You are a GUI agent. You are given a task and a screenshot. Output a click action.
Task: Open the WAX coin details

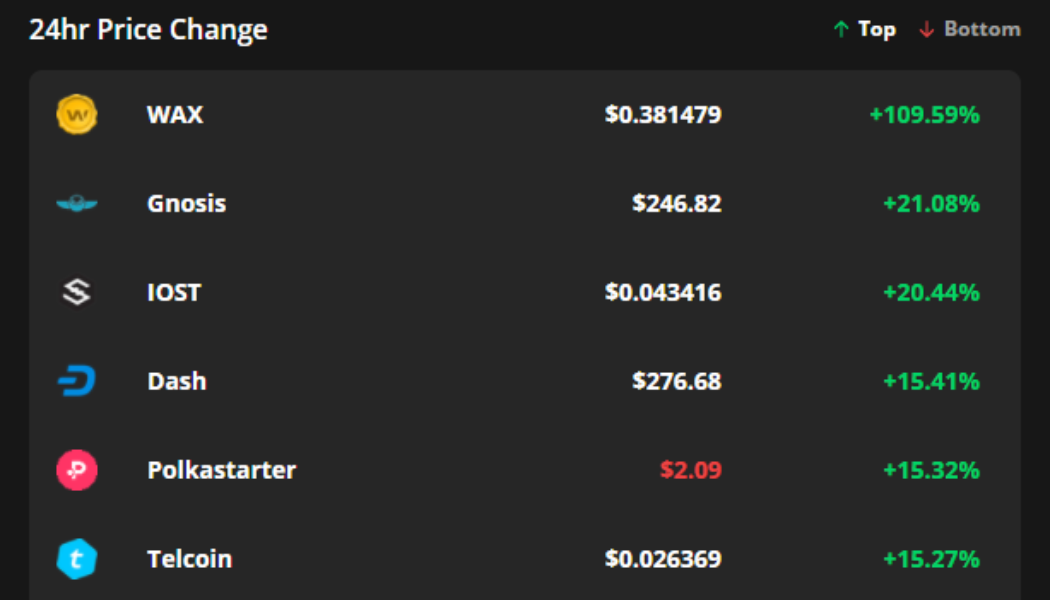coord(174,115)
